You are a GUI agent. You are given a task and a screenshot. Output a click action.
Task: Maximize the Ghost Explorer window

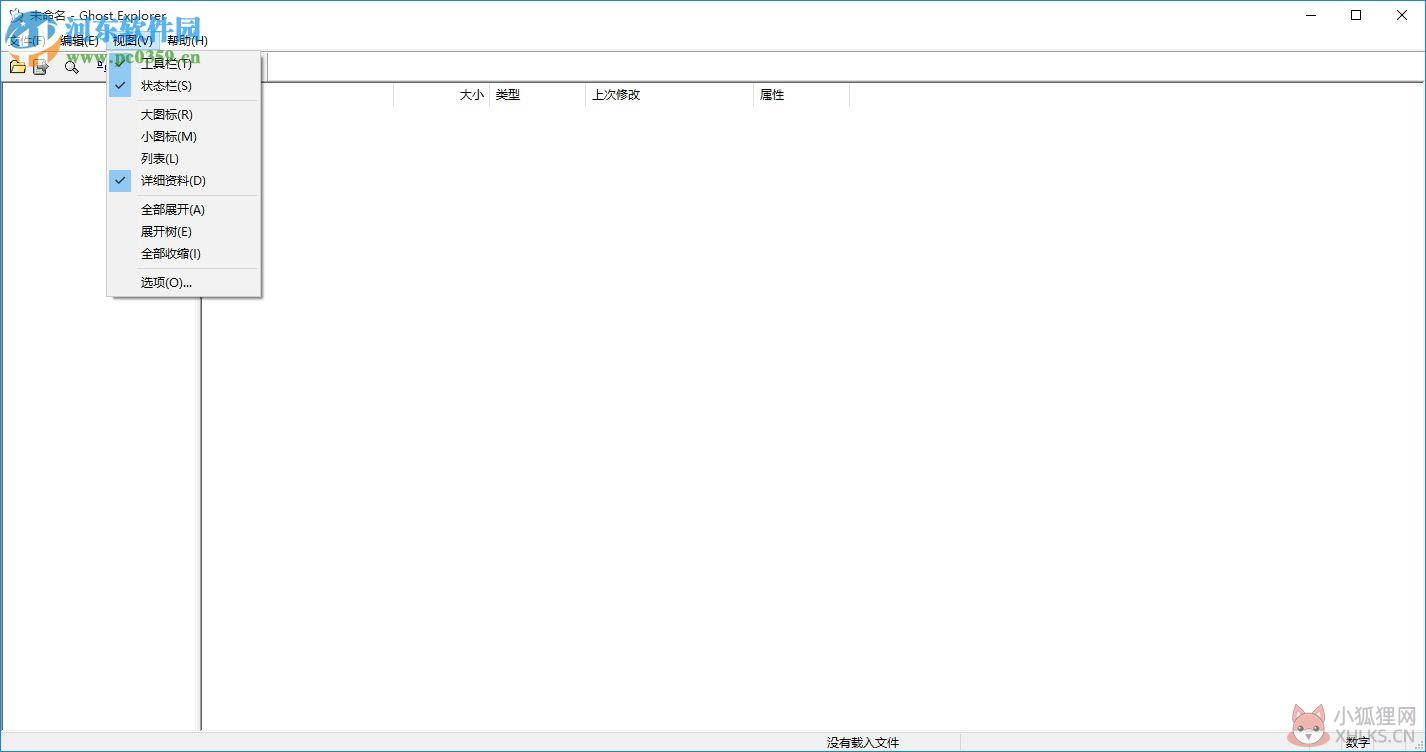coord(1356,15)
